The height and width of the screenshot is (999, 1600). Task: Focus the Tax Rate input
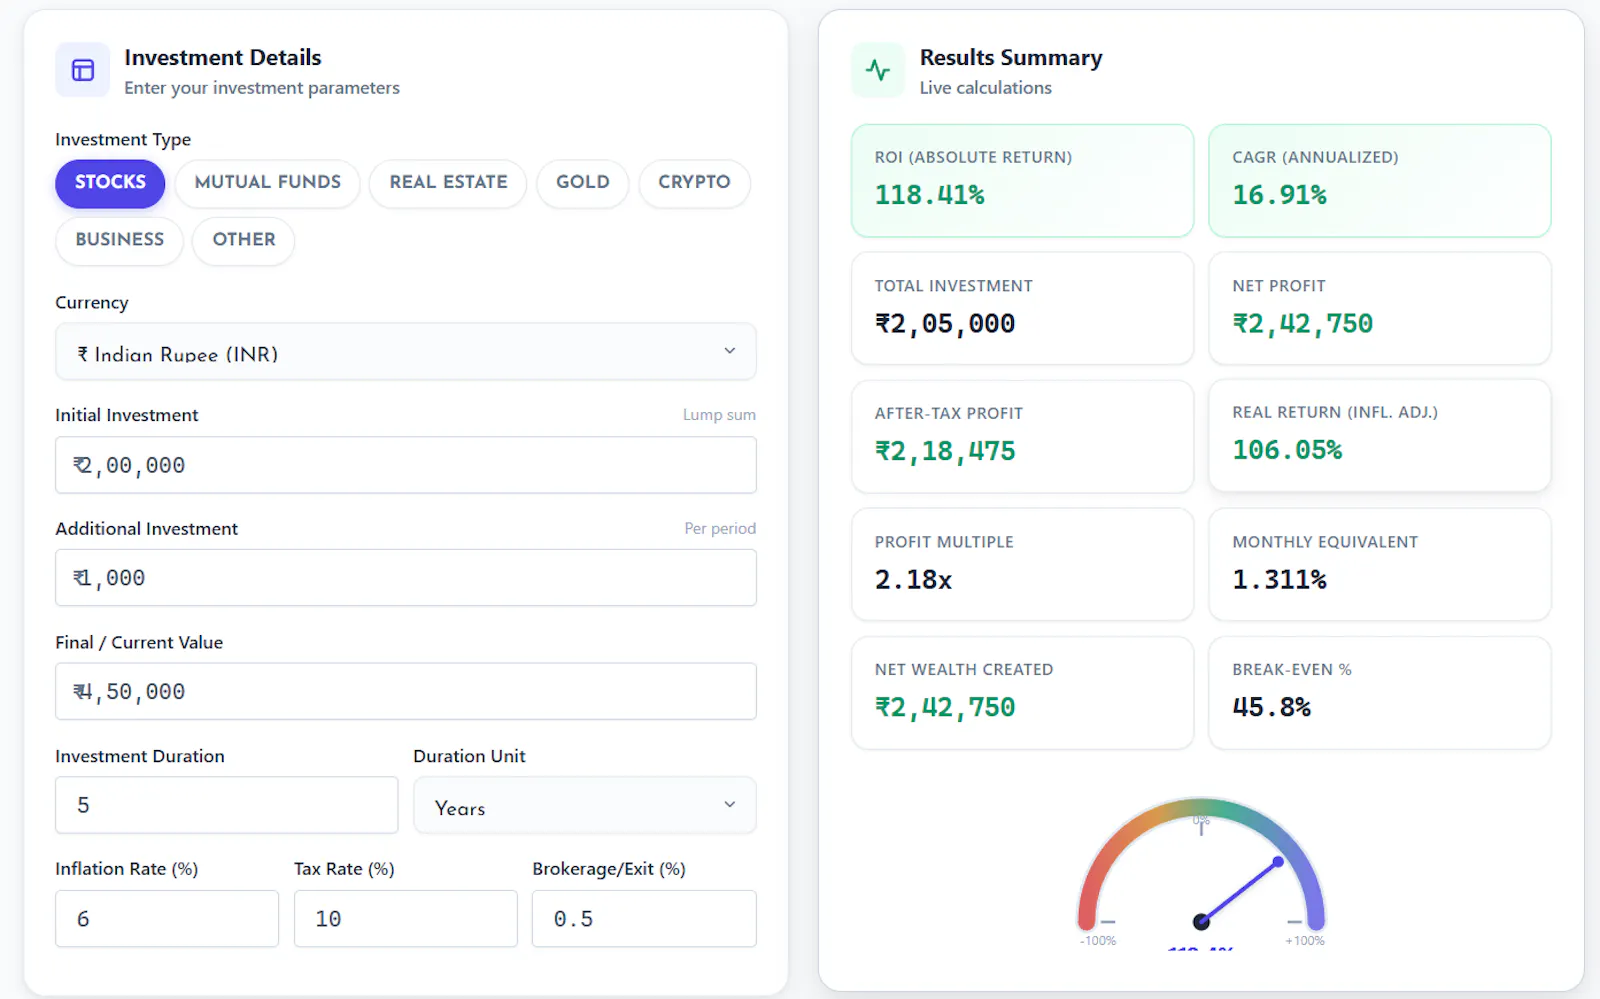(x=406, y=919)
